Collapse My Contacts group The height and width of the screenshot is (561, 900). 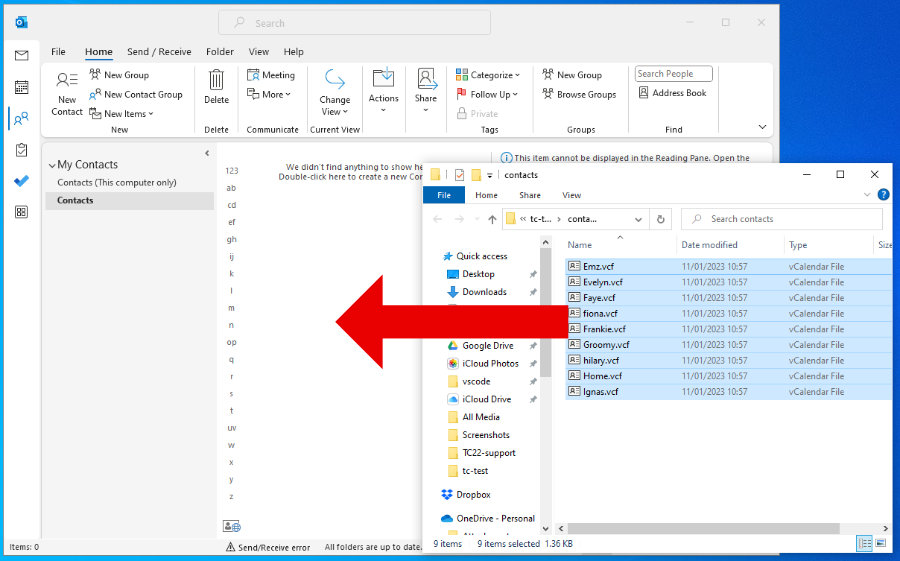(52, 165)
